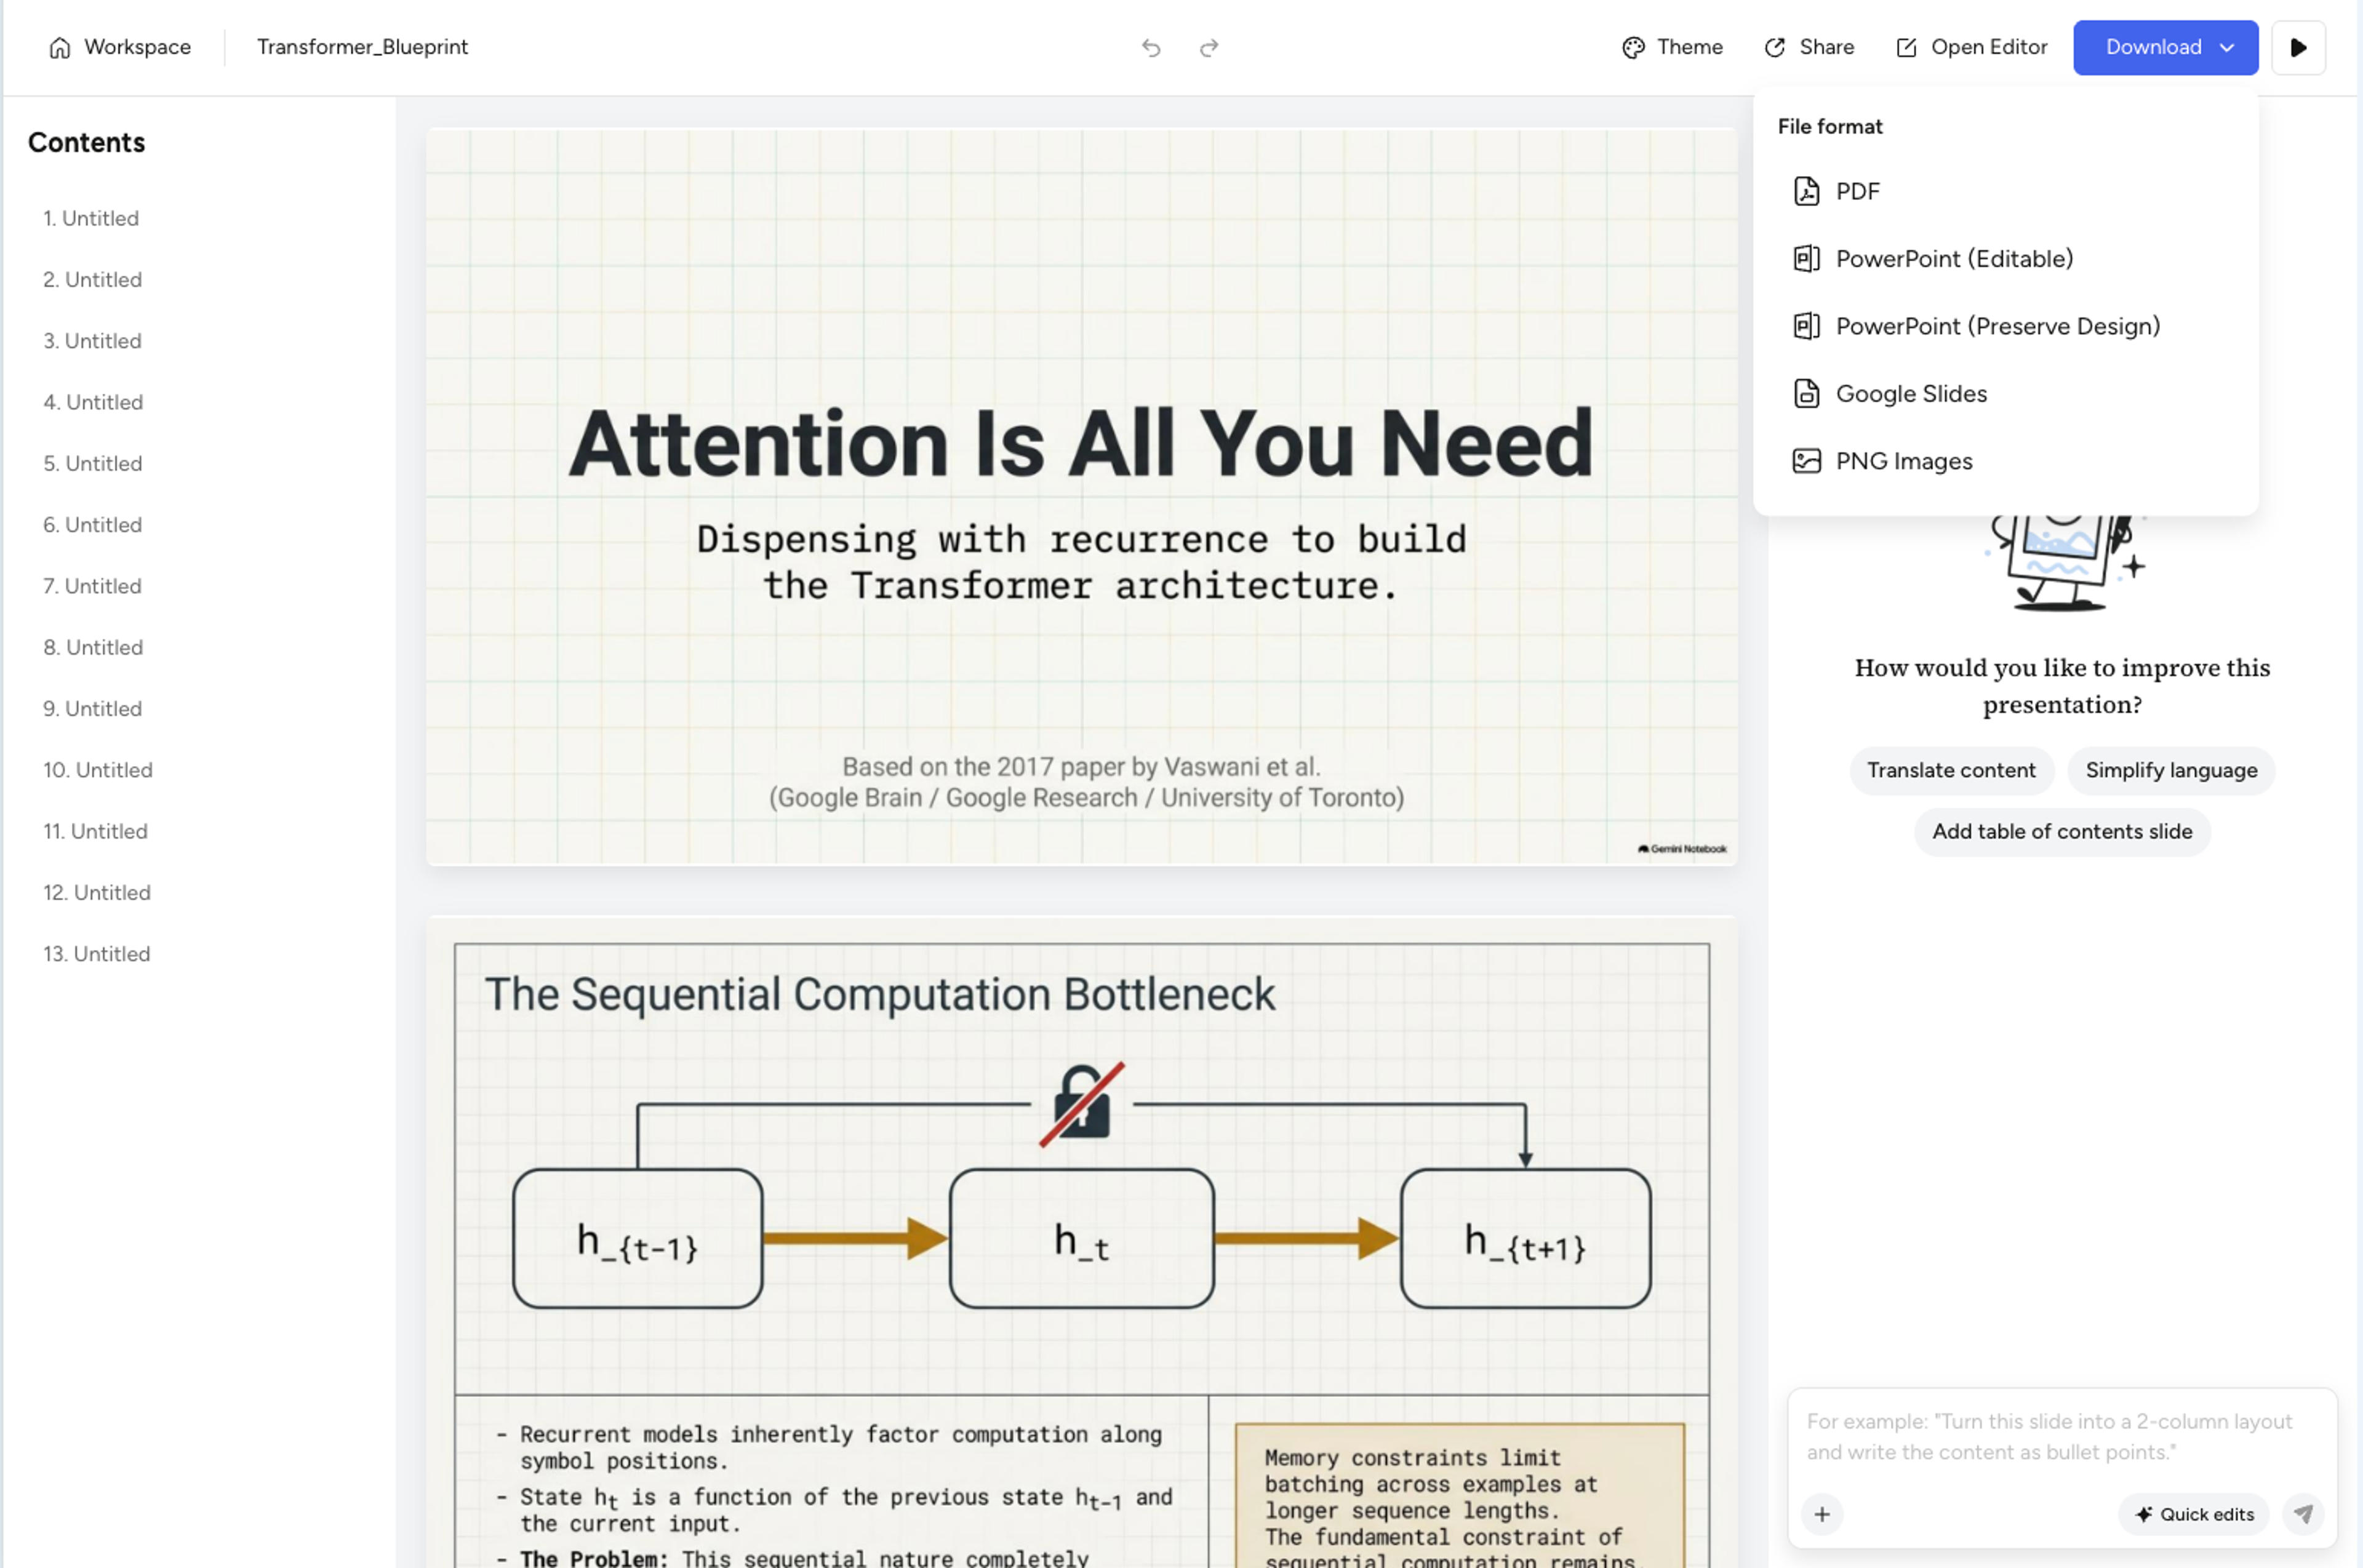The width and height of the screenshot is (2363, 1568).
Task: Start slideshow with the play button
Action: (2298, 47)
